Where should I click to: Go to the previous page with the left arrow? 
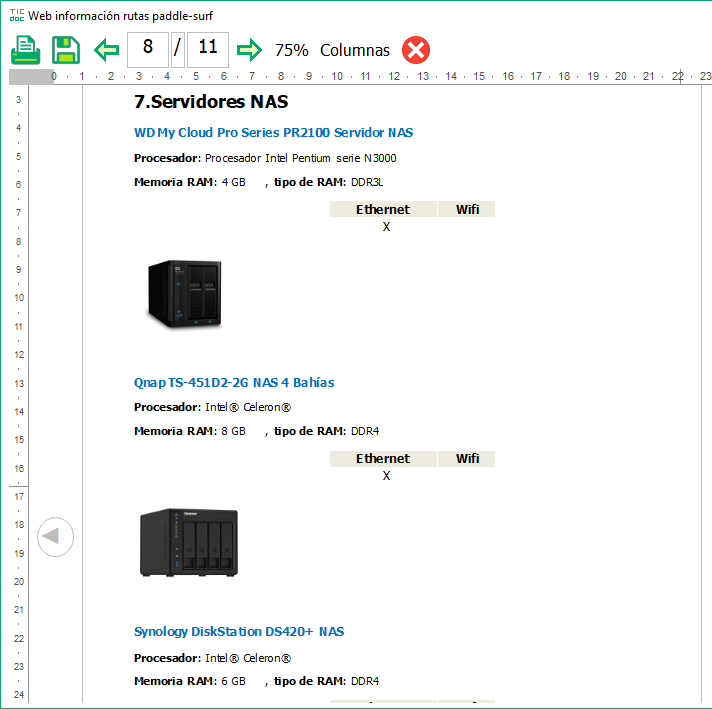(106, 50)
